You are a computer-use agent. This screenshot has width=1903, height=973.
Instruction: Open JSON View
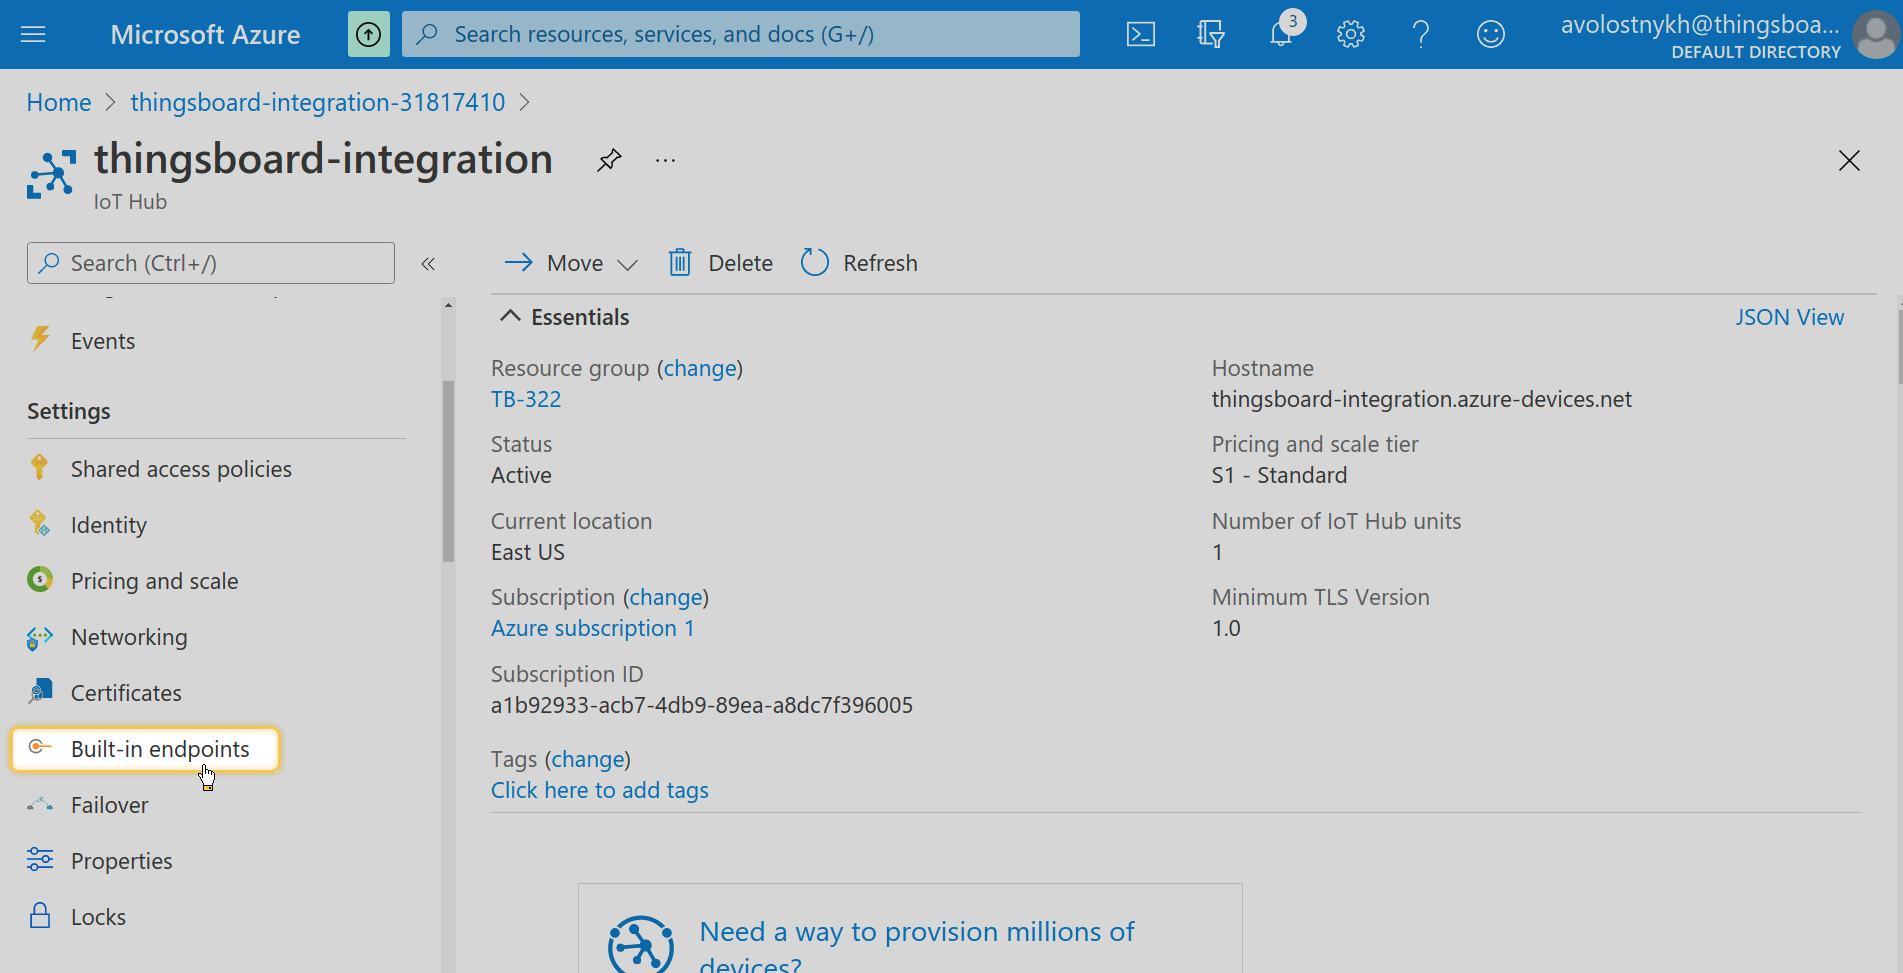click(x=1789, y=317)
